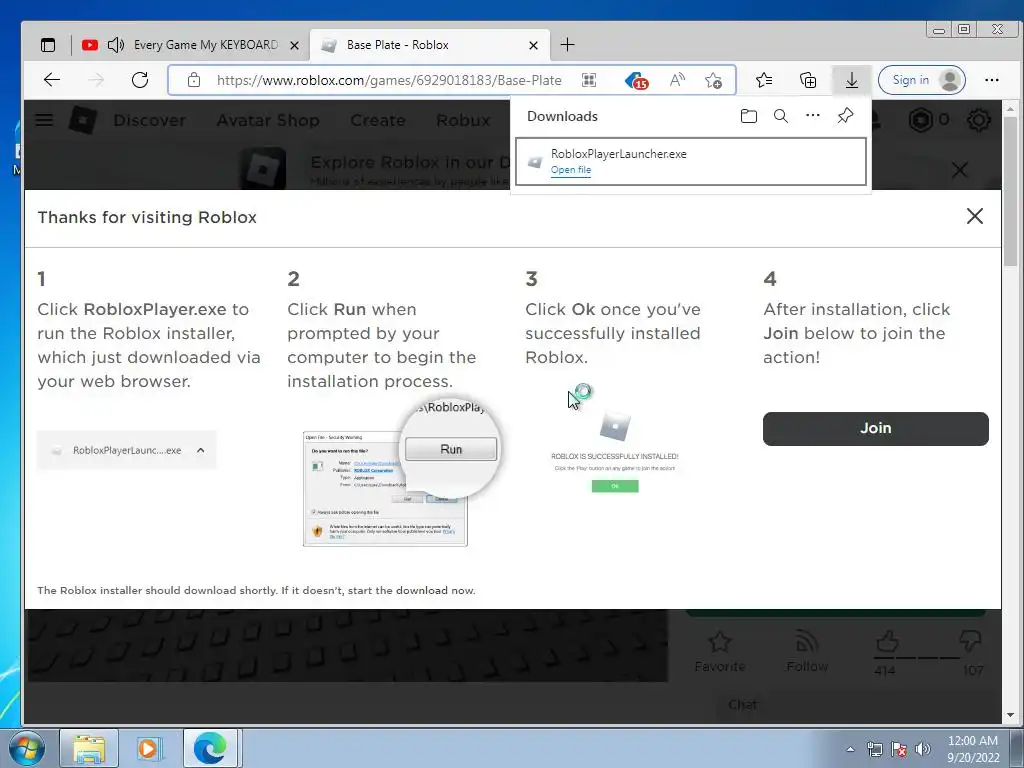Image resolution: width=1024 pixels, height=768 pixels.
Task: Open the volume tray icon
Action: (922, 749)
